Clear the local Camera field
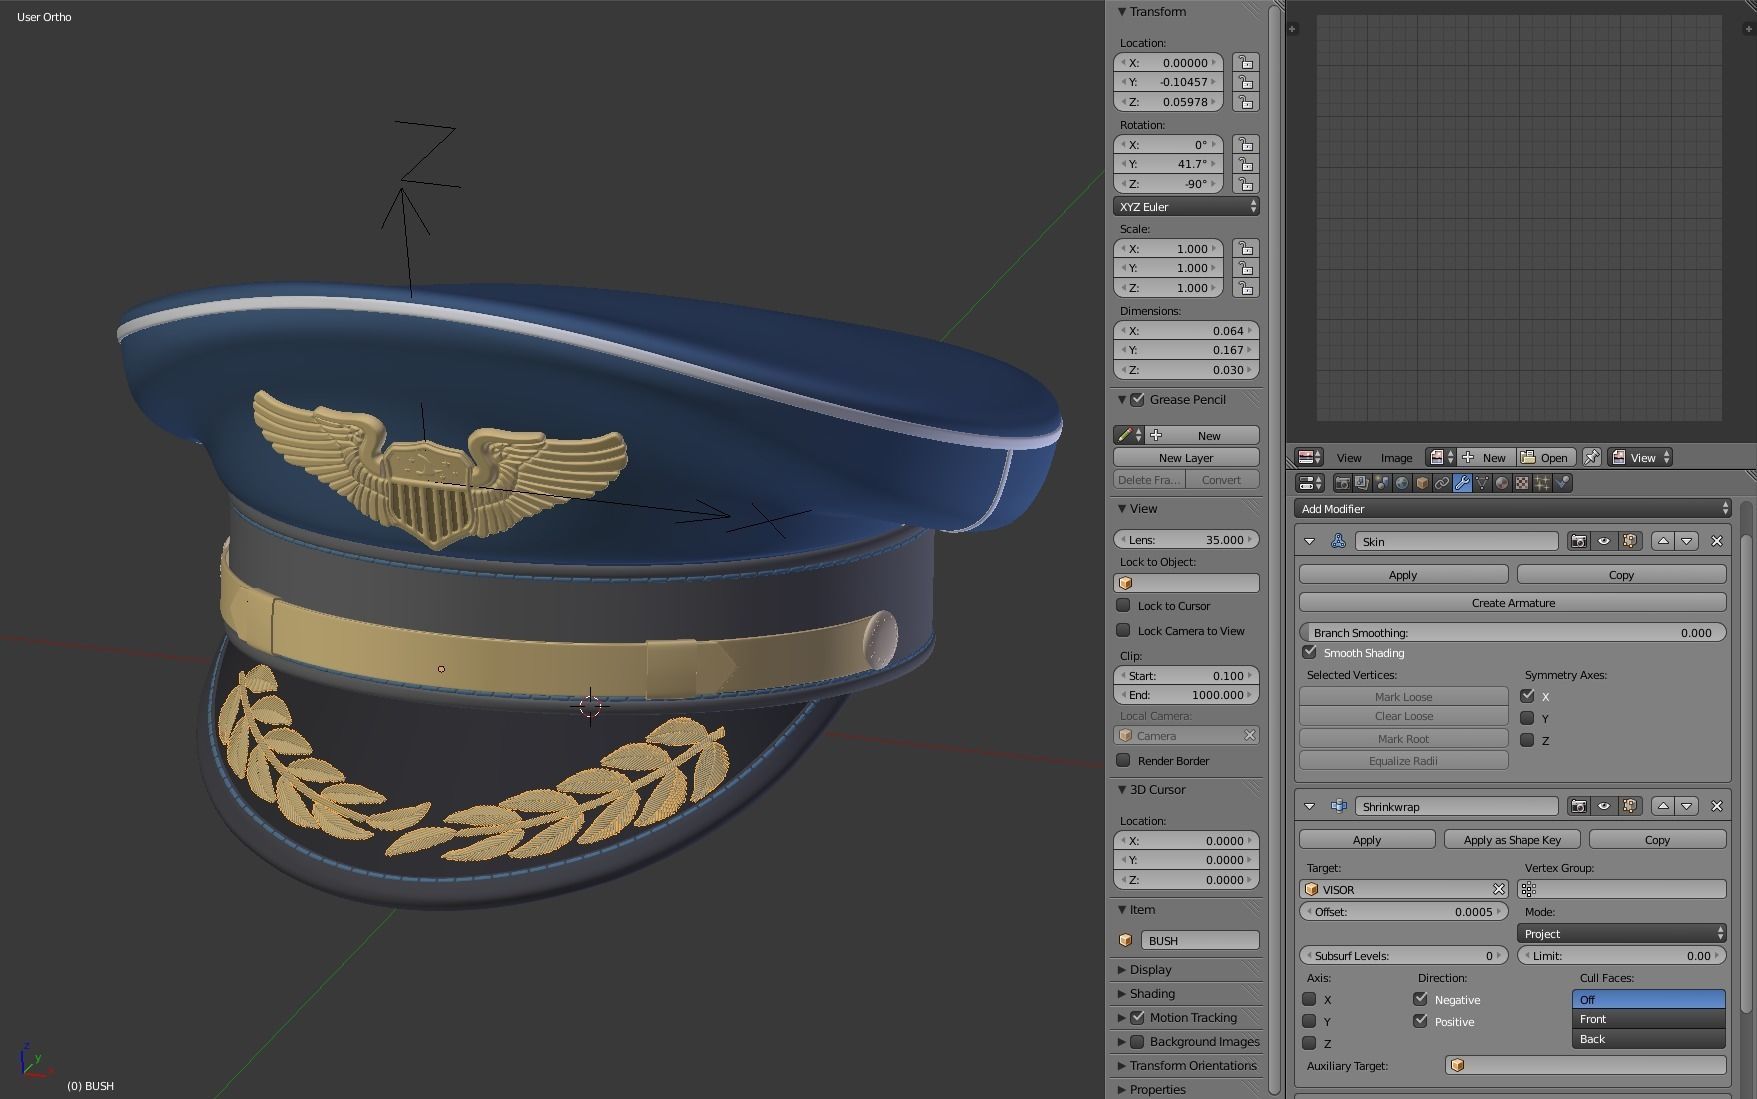Screen dimensions: 1757x1099 1250,735
